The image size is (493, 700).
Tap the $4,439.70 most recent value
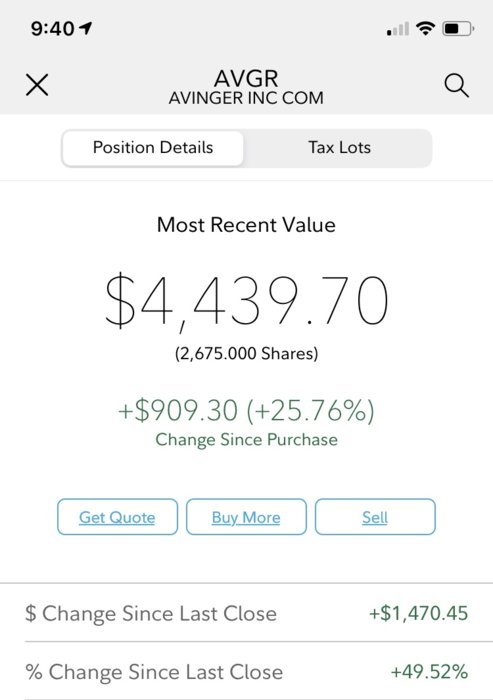point(246,301)
